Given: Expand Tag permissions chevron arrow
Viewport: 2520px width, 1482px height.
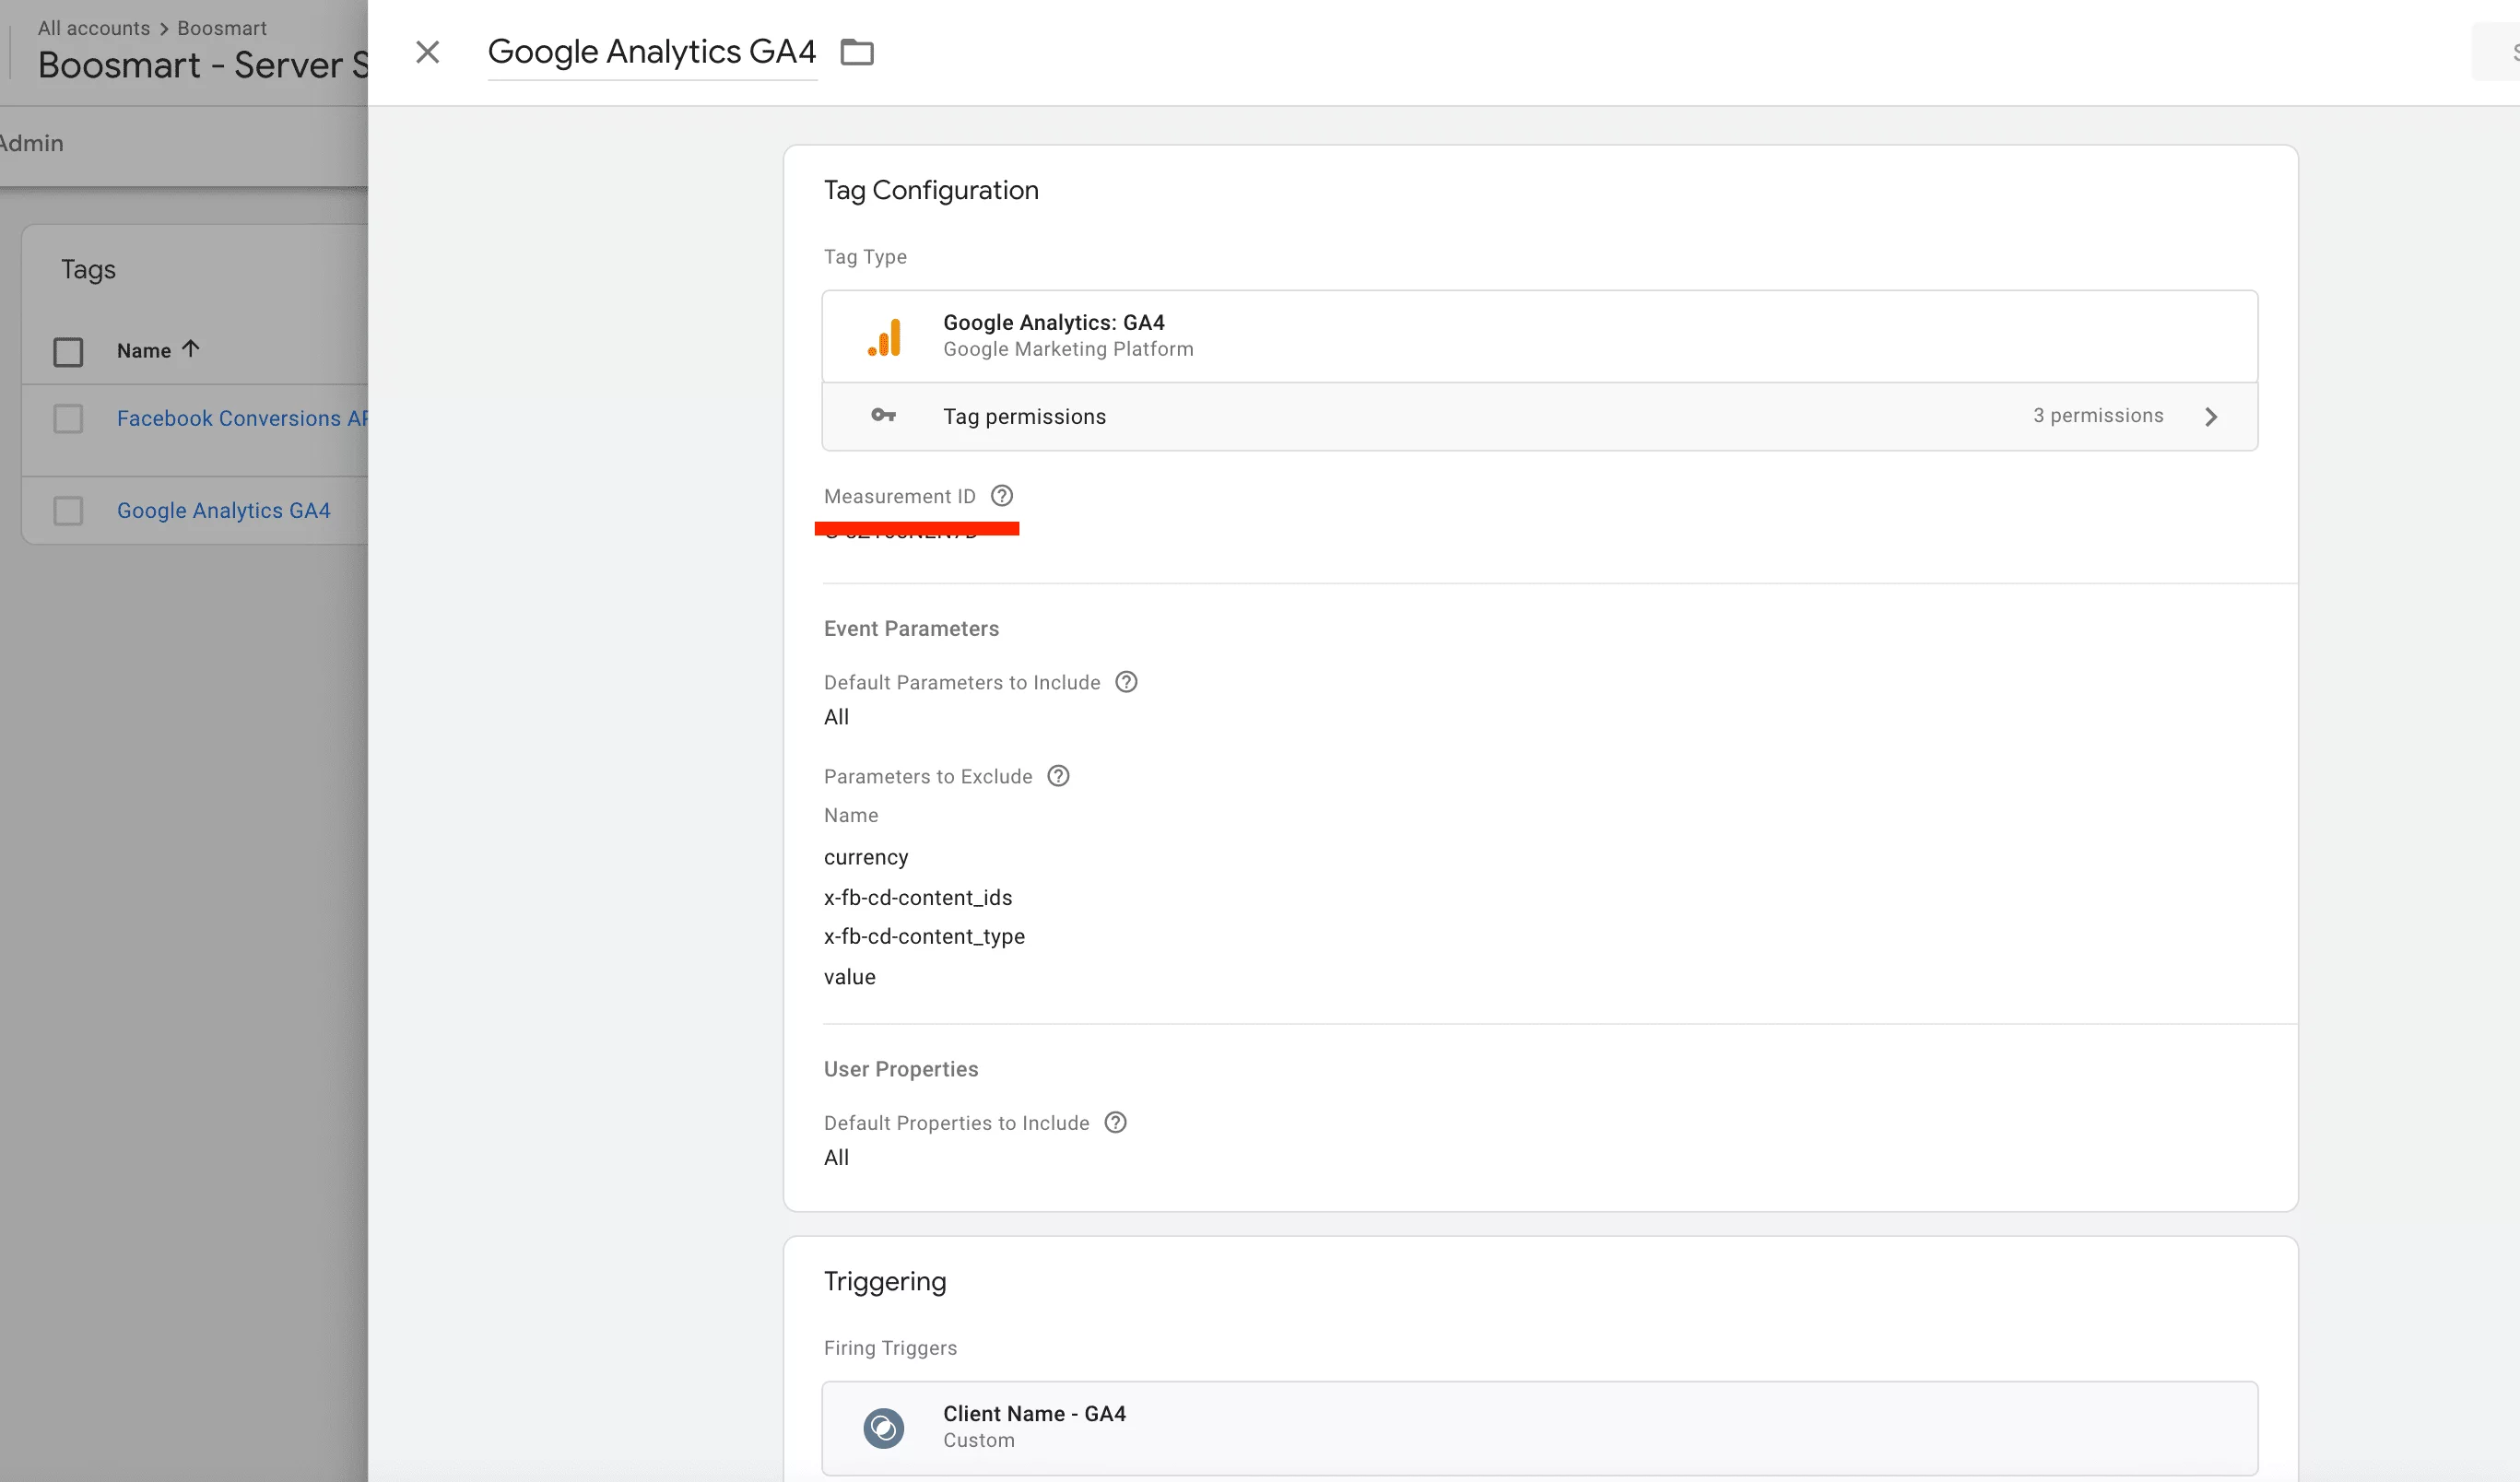Looking at the screenshot, I should pos(2211,416).
